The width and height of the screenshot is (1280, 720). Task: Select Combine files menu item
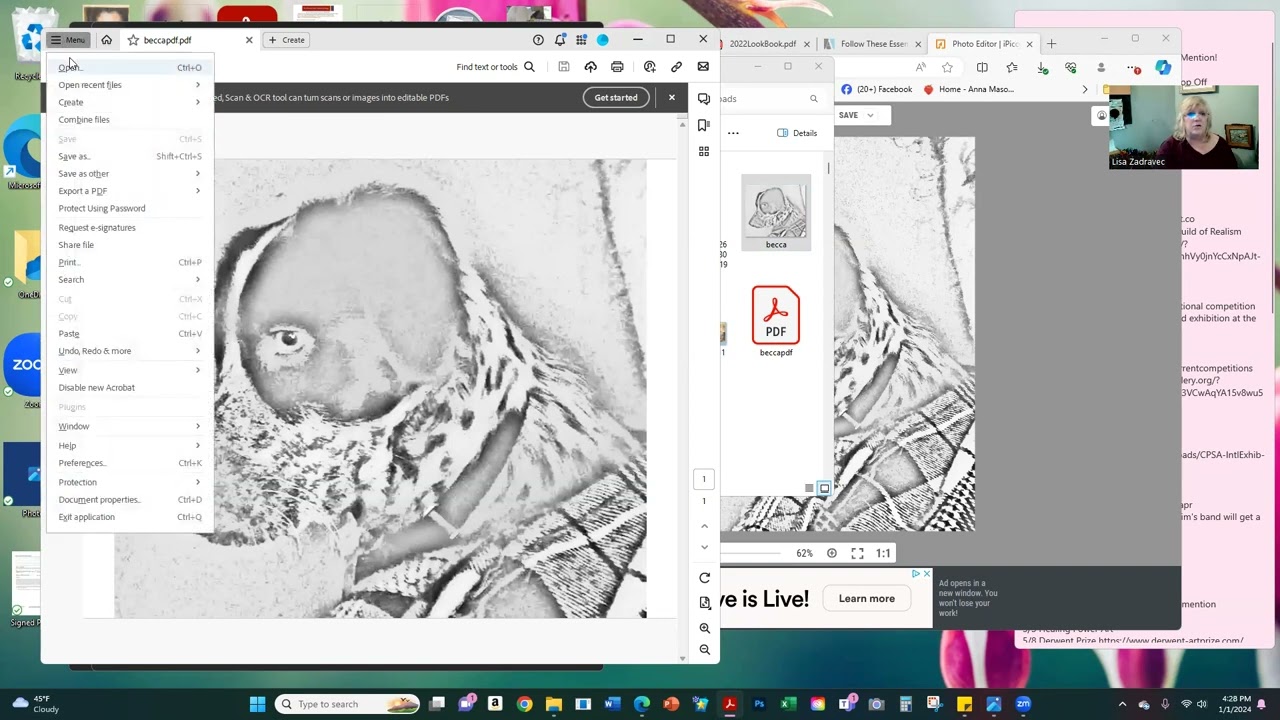click(x=130, y=120)
